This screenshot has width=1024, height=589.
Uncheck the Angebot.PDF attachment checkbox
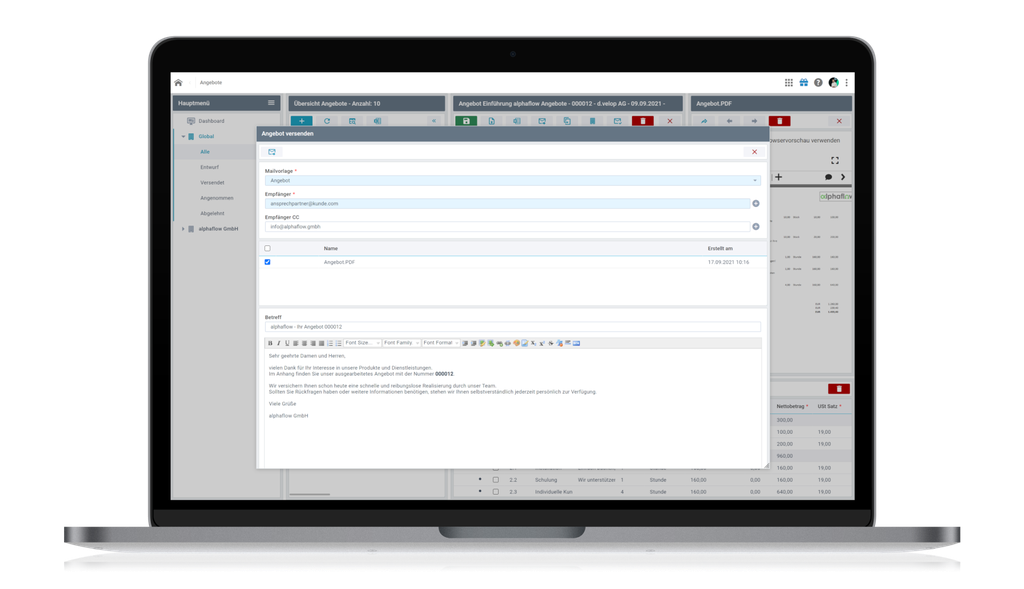pos(267,262)
